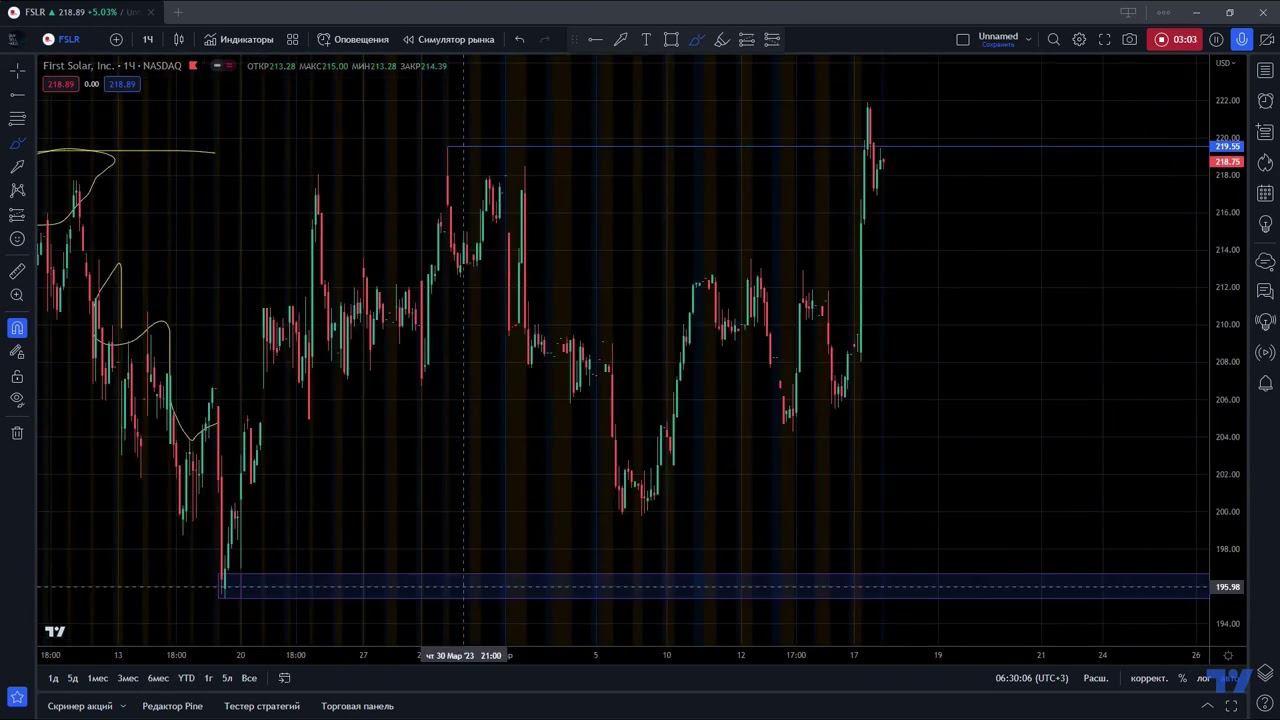Toggle Расш. extended hours session
This screenshot has width=1280, height=720.
(x=1096, y=678)
